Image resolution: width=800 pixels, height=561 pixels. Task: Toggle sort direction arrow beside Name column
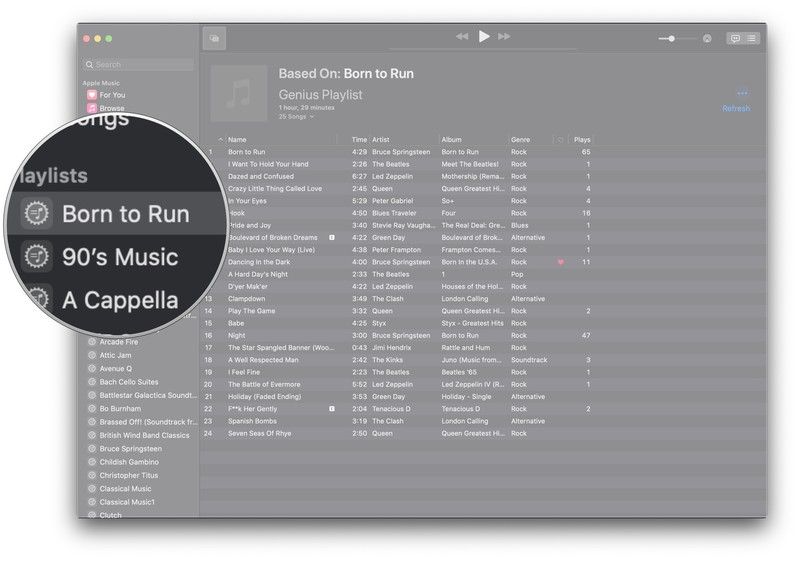tap(220, 140)
